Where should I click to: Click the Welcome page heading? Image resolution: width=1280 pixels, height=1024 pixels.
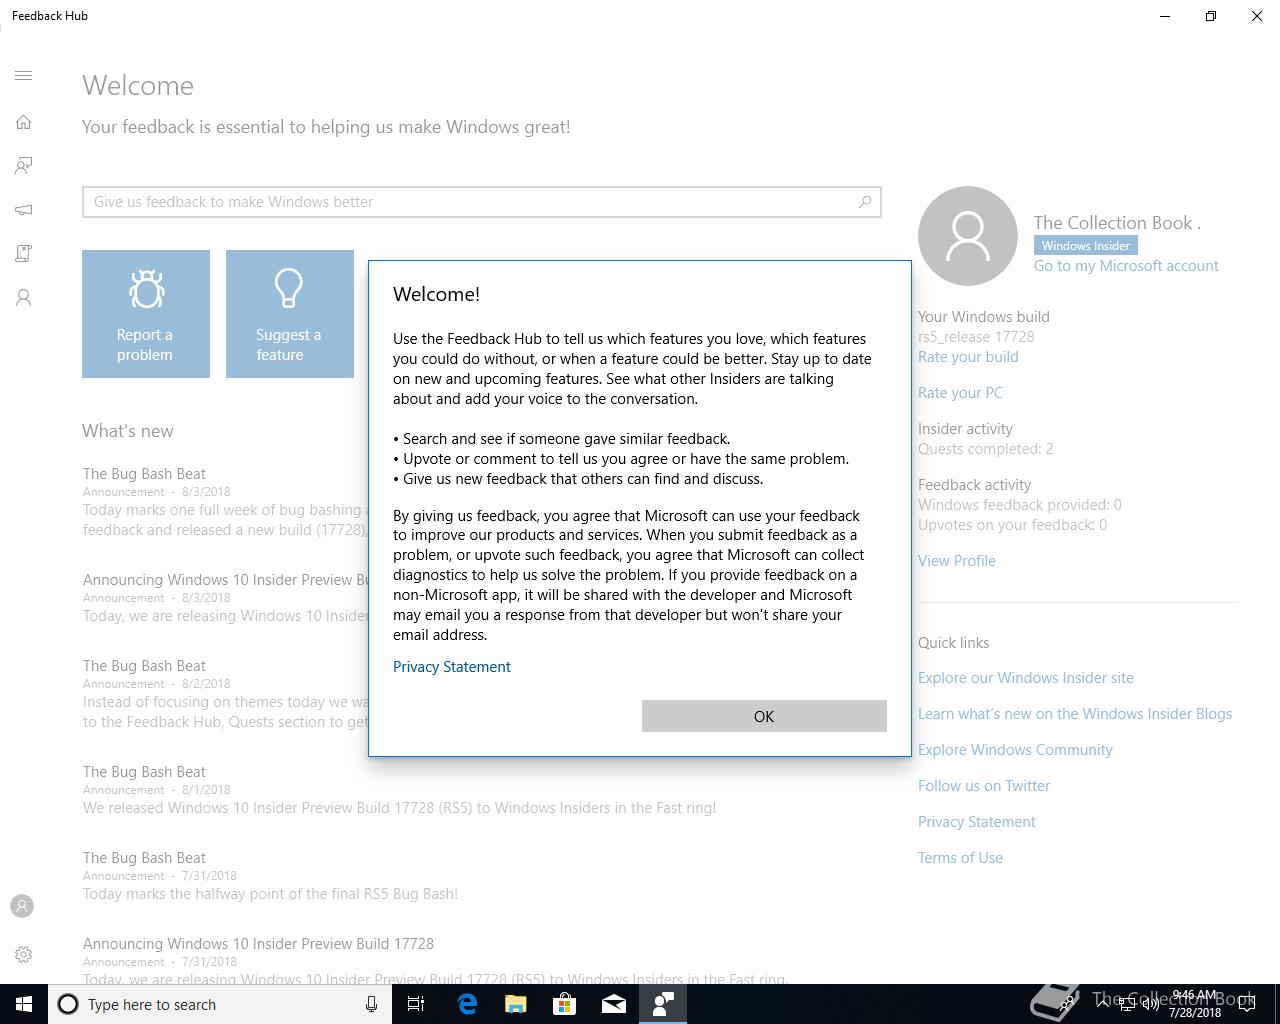coord(138,86)
